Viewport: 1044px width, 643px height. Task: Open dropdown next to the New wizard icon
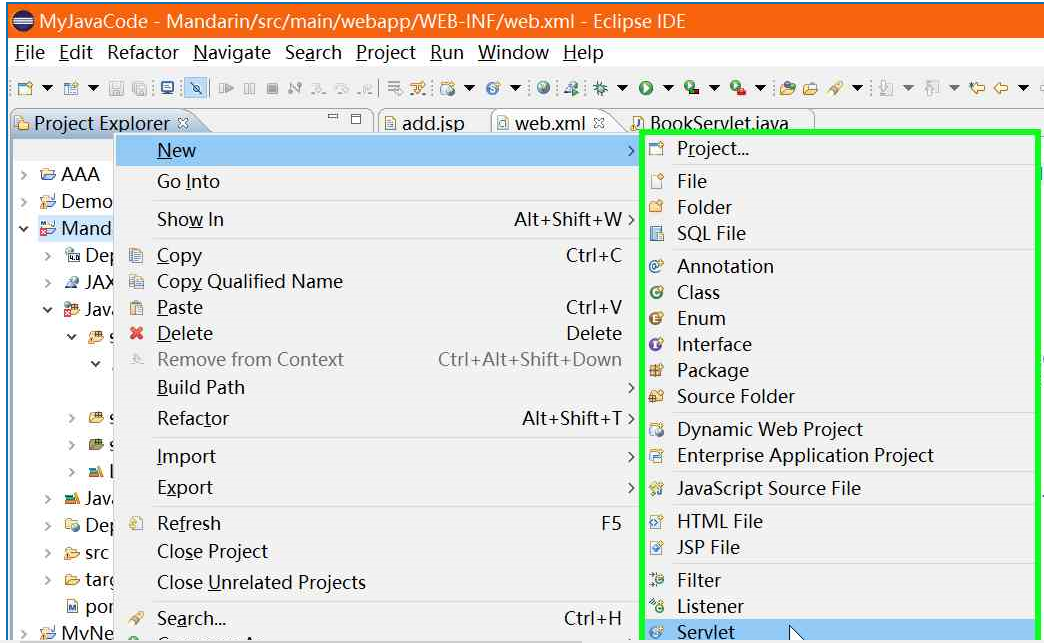pyautogui.click(x=47, y=88)
